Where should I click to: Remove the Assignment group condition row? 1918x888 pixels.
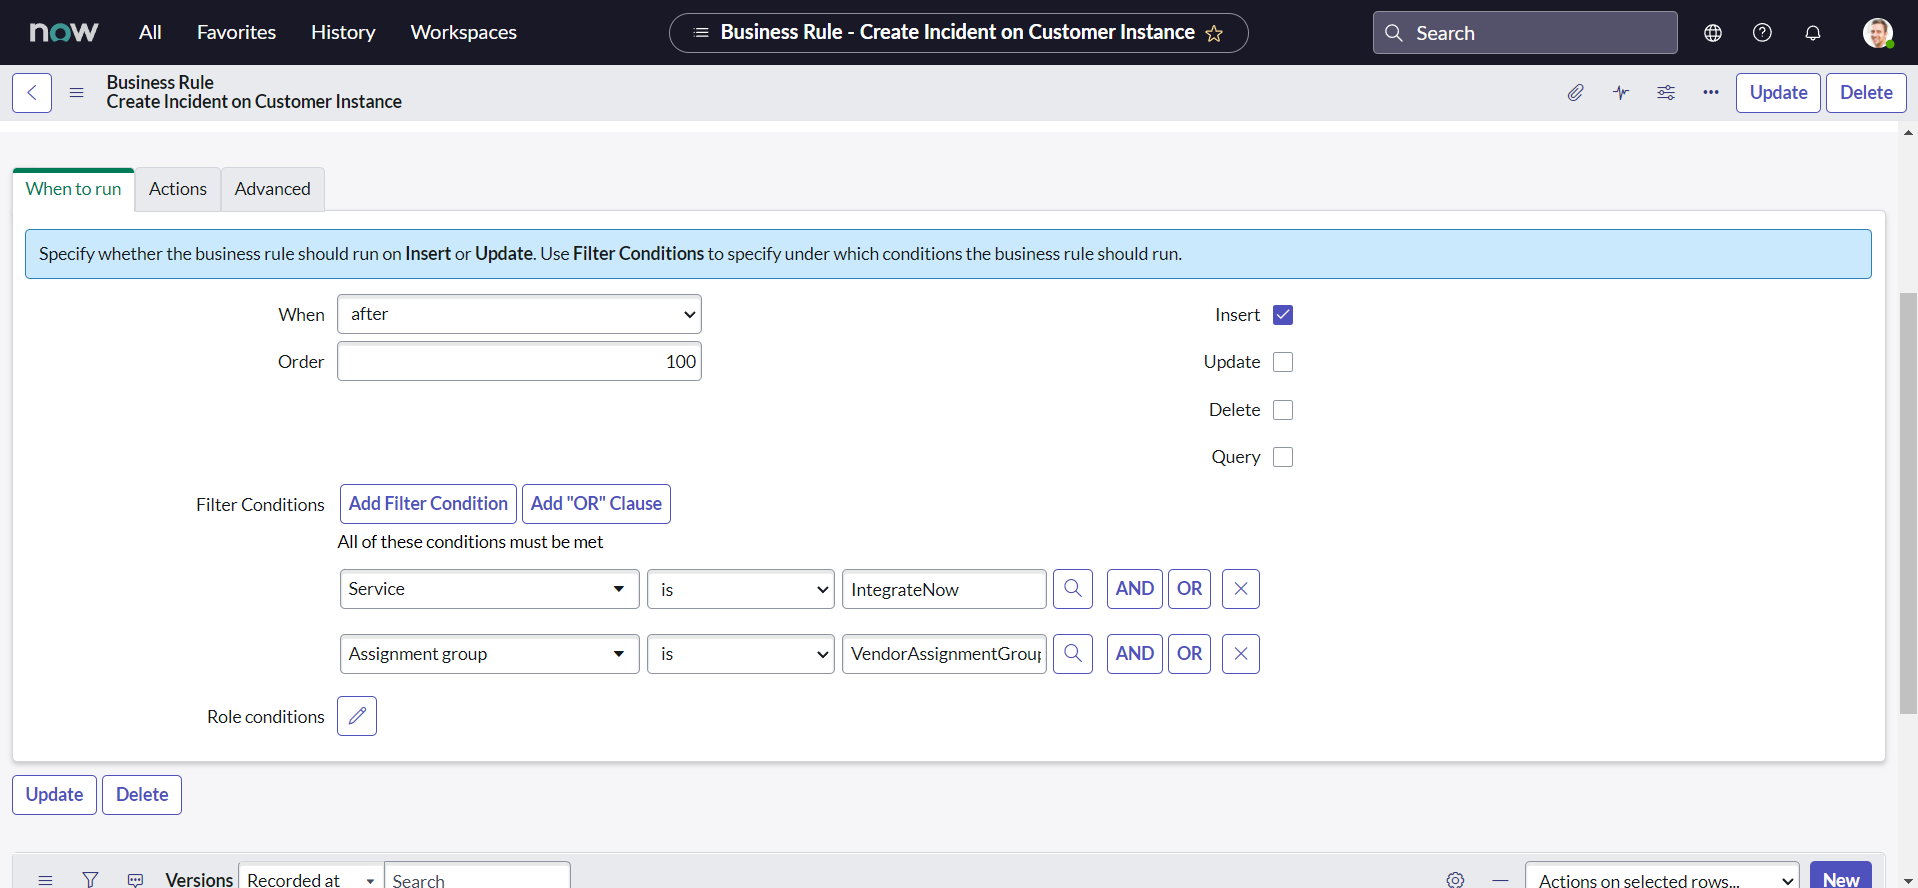coord(1241,654)
